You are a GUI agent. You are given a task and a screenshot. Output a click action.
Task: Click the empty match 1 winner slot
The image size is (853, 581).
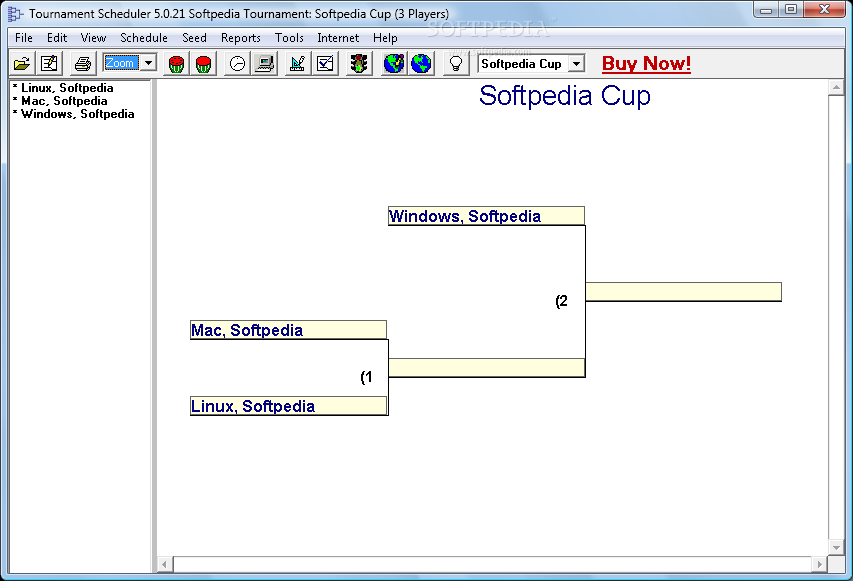[x=487, y=368]
